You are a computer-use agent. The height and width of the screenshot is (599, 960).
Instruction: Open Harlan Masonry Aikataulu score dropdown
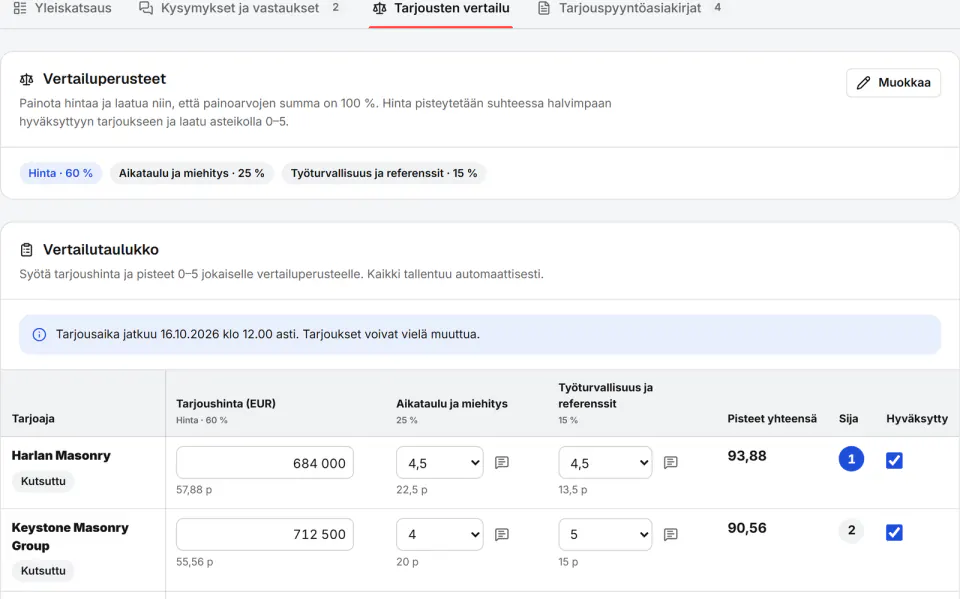[440, 463]
